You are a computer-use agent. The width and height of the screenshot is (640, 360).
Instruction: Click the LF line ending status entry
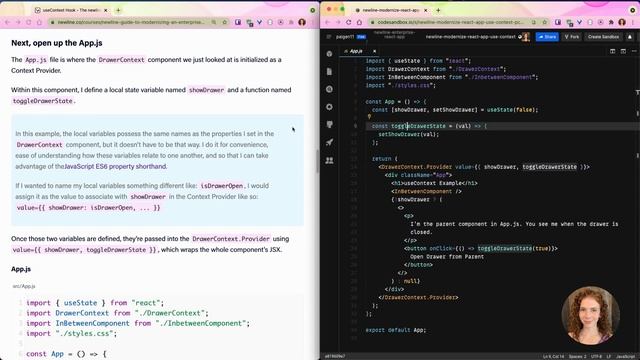point(609,356)
